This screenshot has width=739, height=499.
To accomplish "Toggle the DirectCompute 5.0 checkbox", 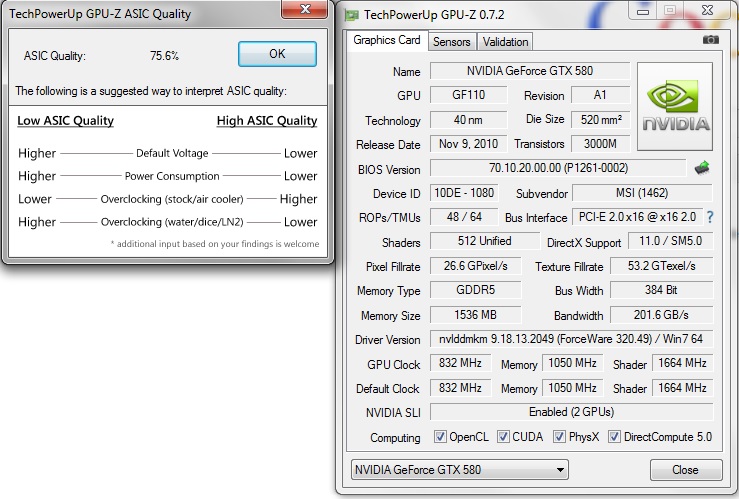I will coord(614,437).
